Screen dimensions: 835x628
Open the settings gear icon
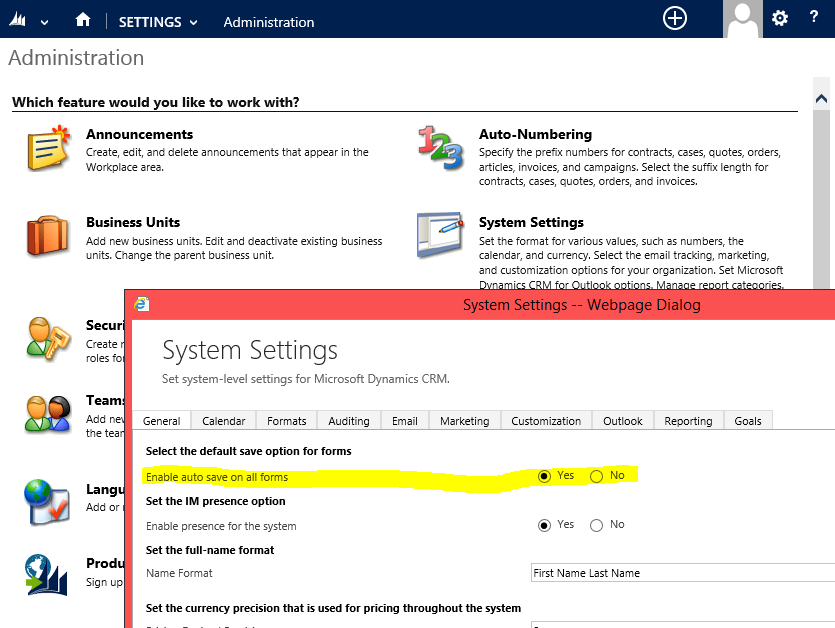780,19
